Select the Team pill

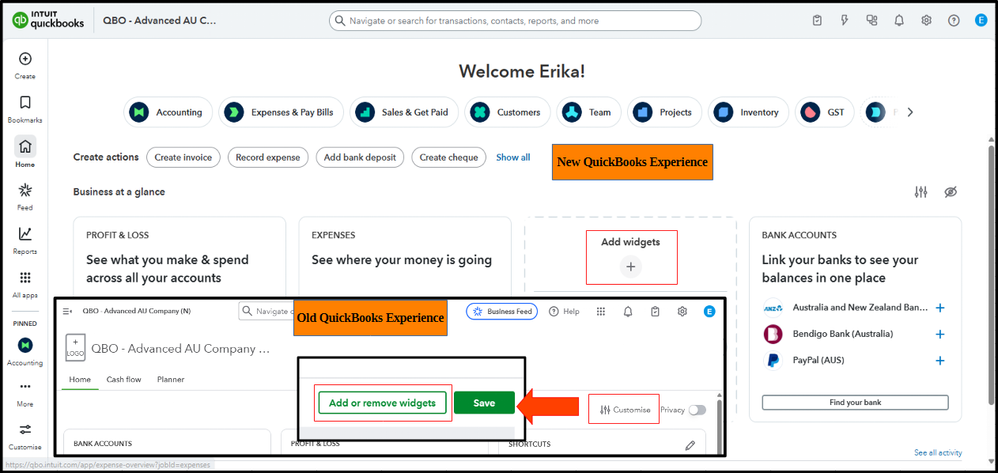[589, 112]
